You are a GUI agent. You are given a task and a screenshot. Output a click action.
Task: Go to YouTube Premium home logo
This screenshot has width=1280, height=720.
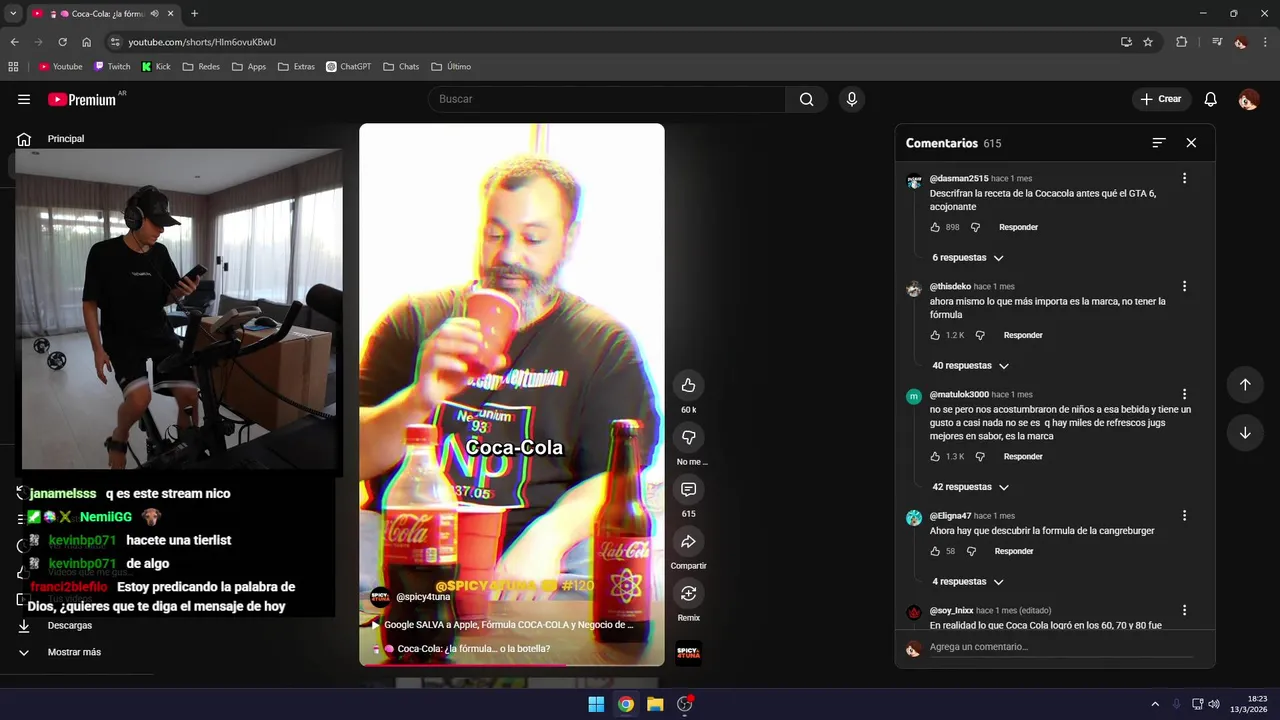pos(82,99)
